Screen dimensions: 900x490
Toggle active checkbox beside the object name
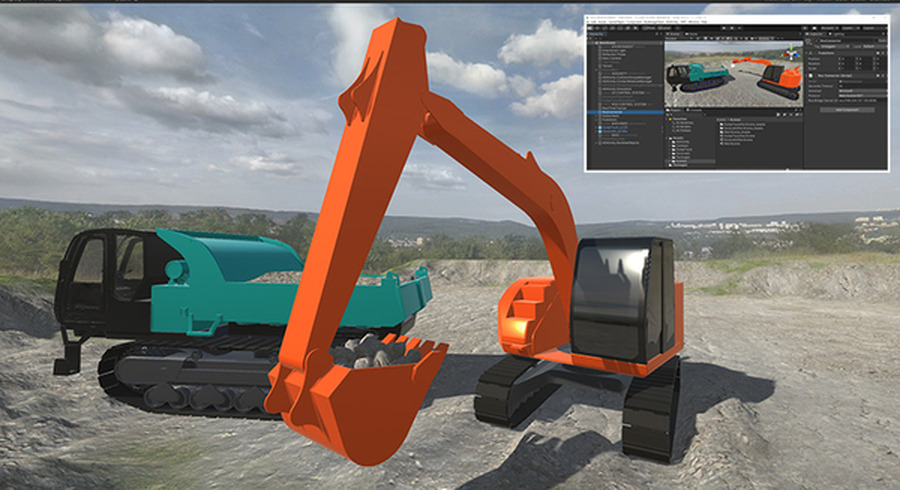pos(818,41)
